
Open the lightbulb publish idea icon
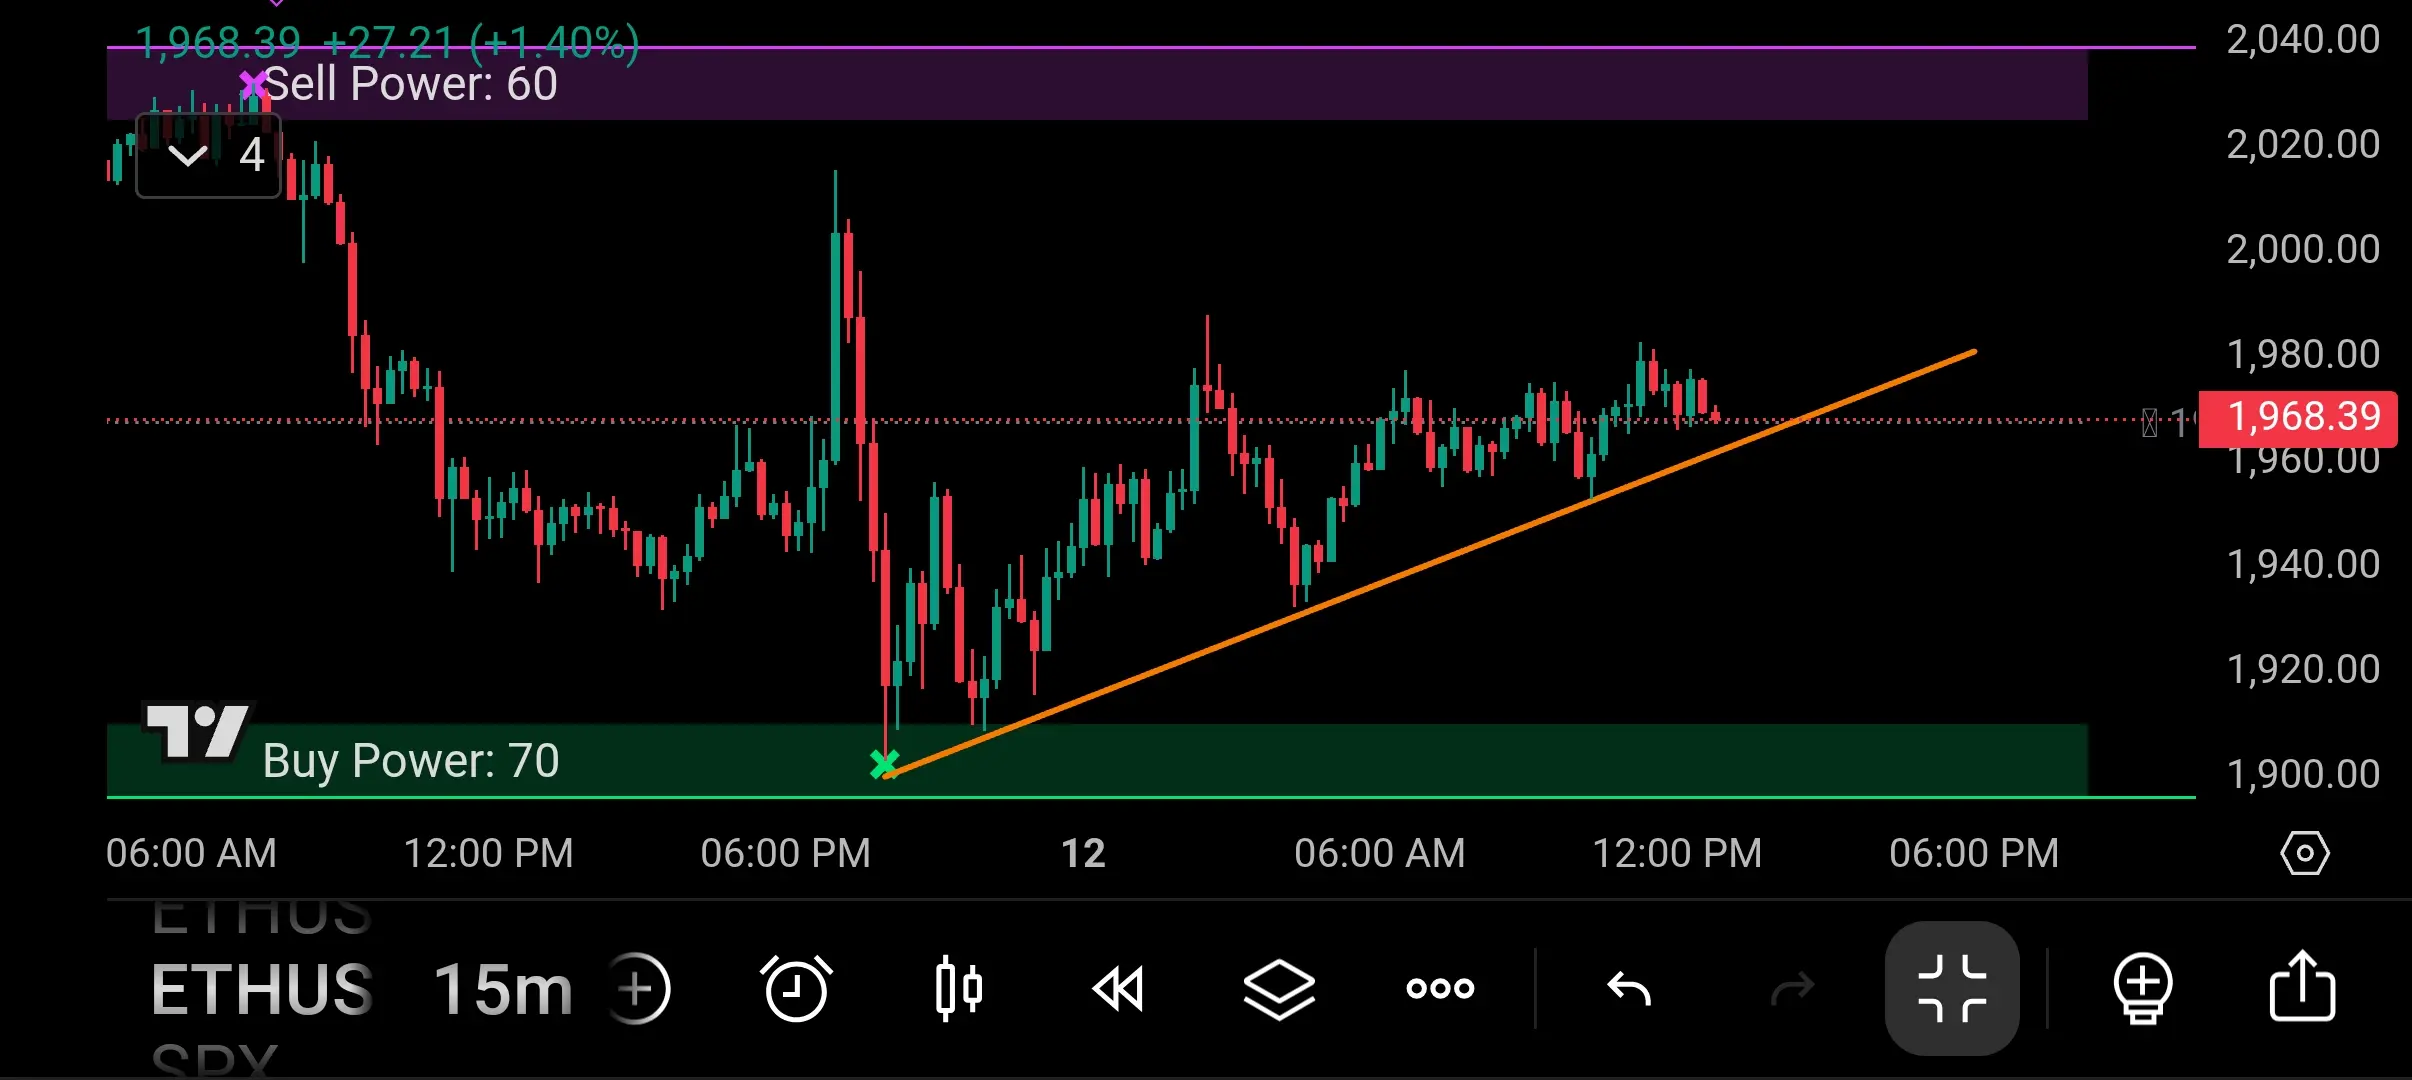tap(2142, 989)
